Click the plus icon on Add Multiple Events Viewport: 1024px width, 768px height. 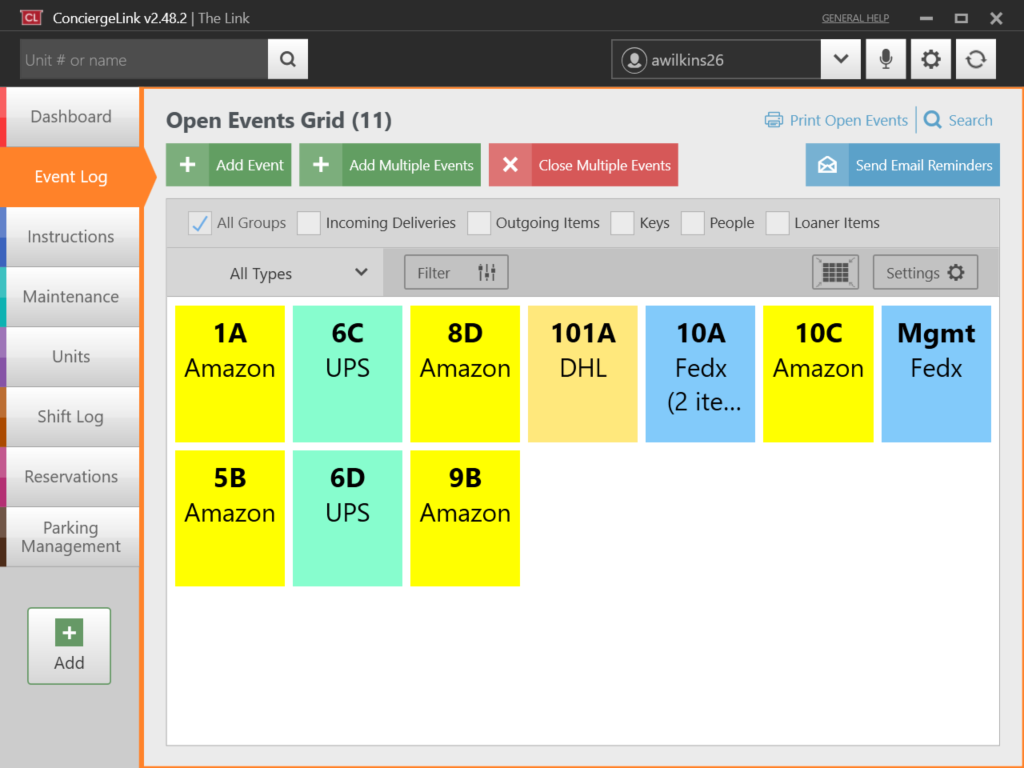[321, 165]
